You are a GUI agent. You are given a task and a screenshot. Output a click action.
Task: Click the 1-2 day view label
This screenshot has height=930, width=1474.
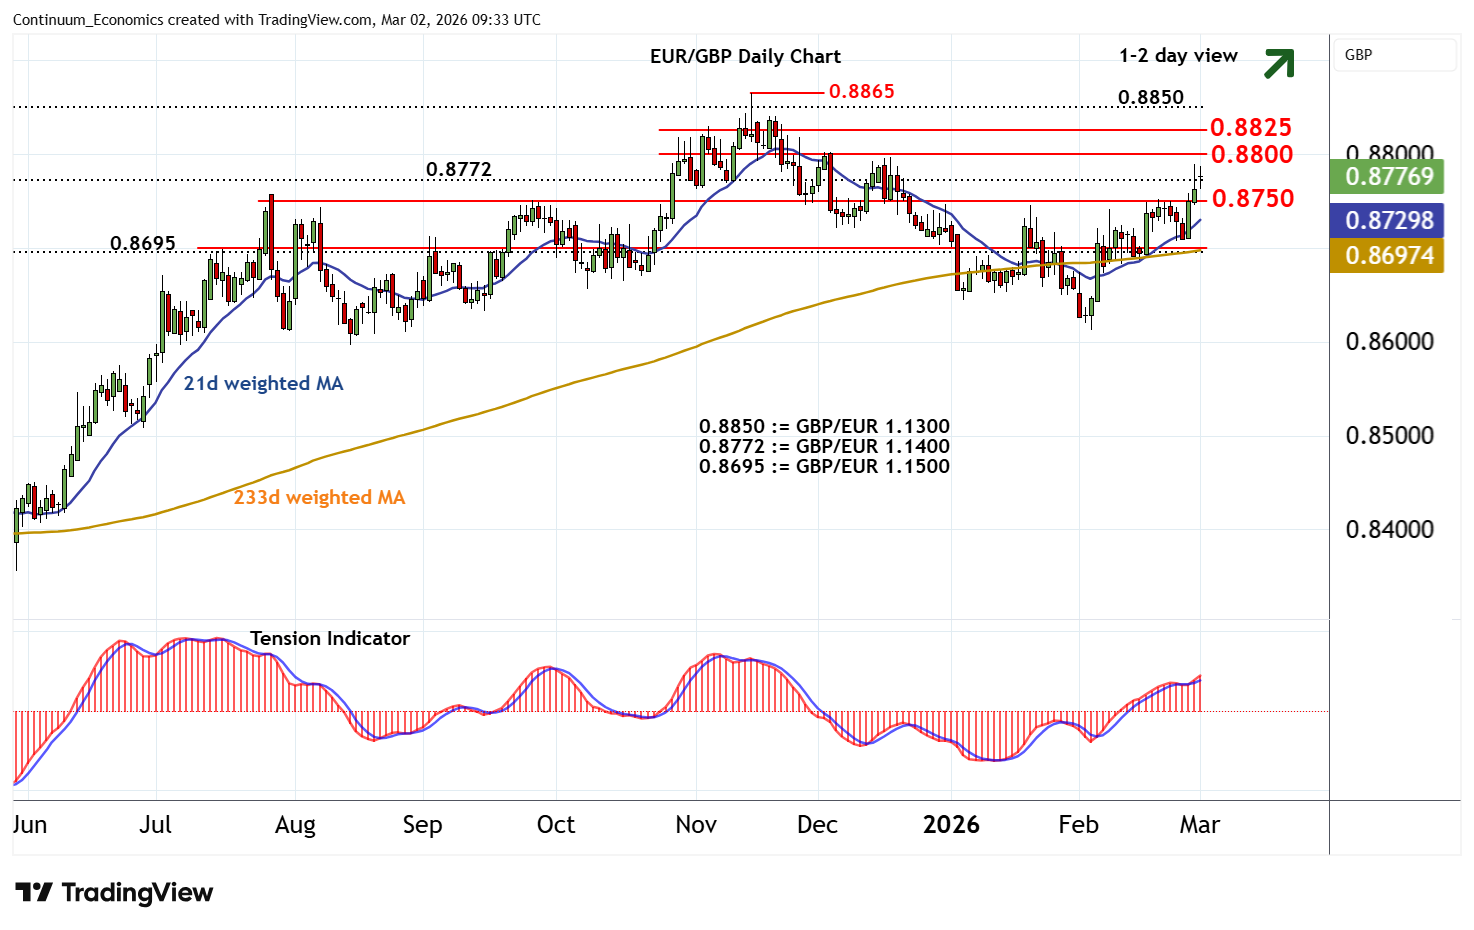click(1178, 56)
